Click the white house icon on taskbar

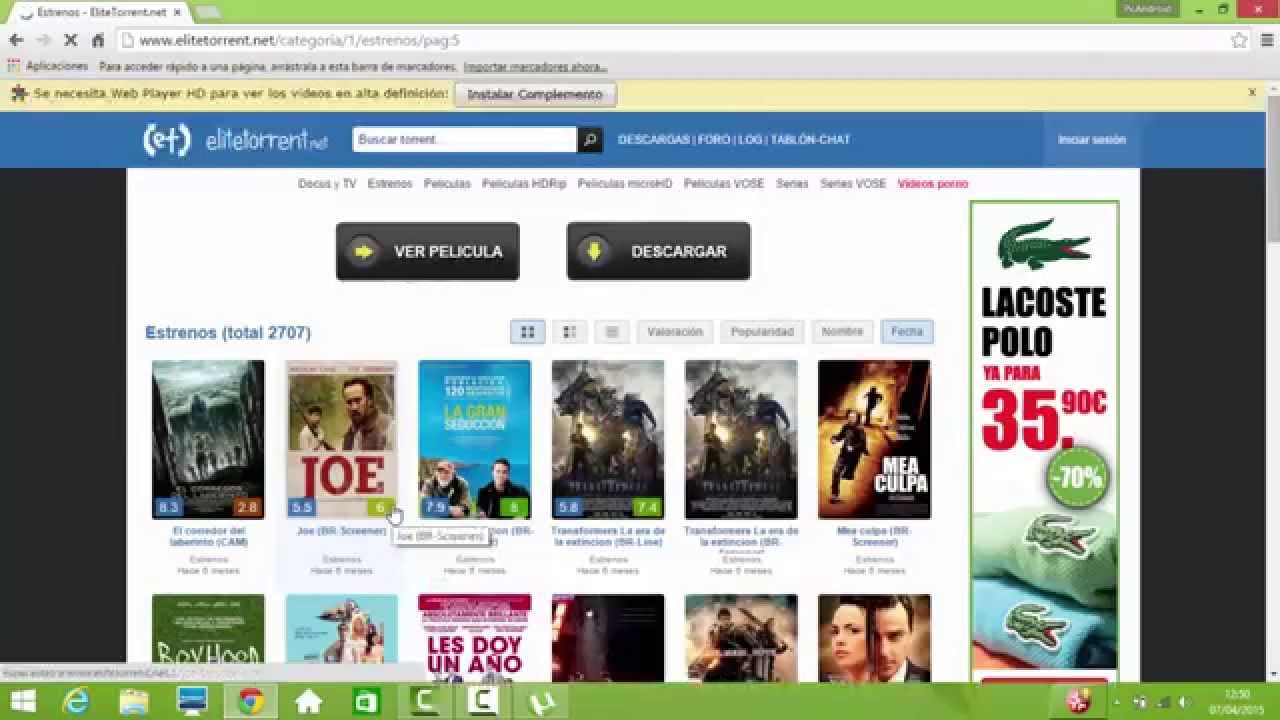(x=309, y=702)
